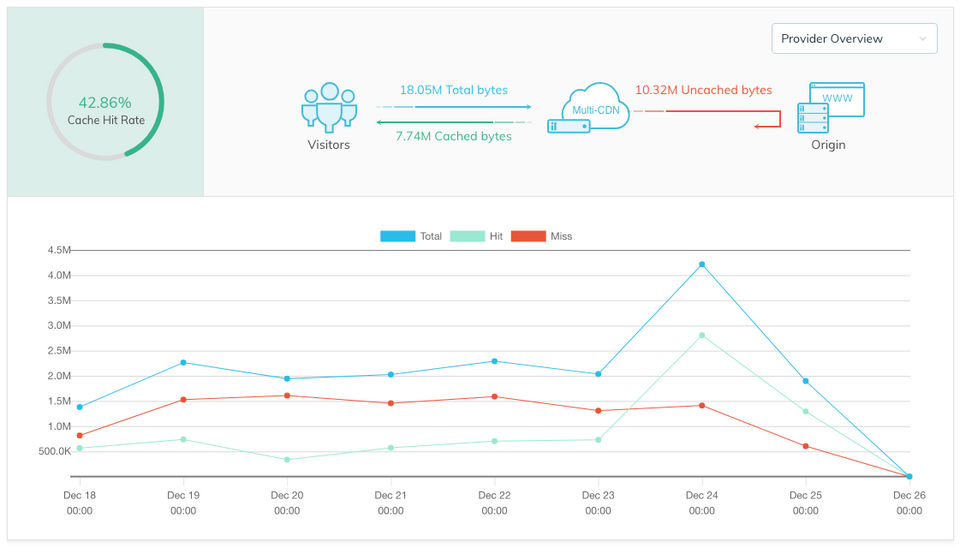Image resolution: width=960 pixels, height=547 pixels.
Task: Click the Miss data point on Dec 25
Action: pos(806,447)
